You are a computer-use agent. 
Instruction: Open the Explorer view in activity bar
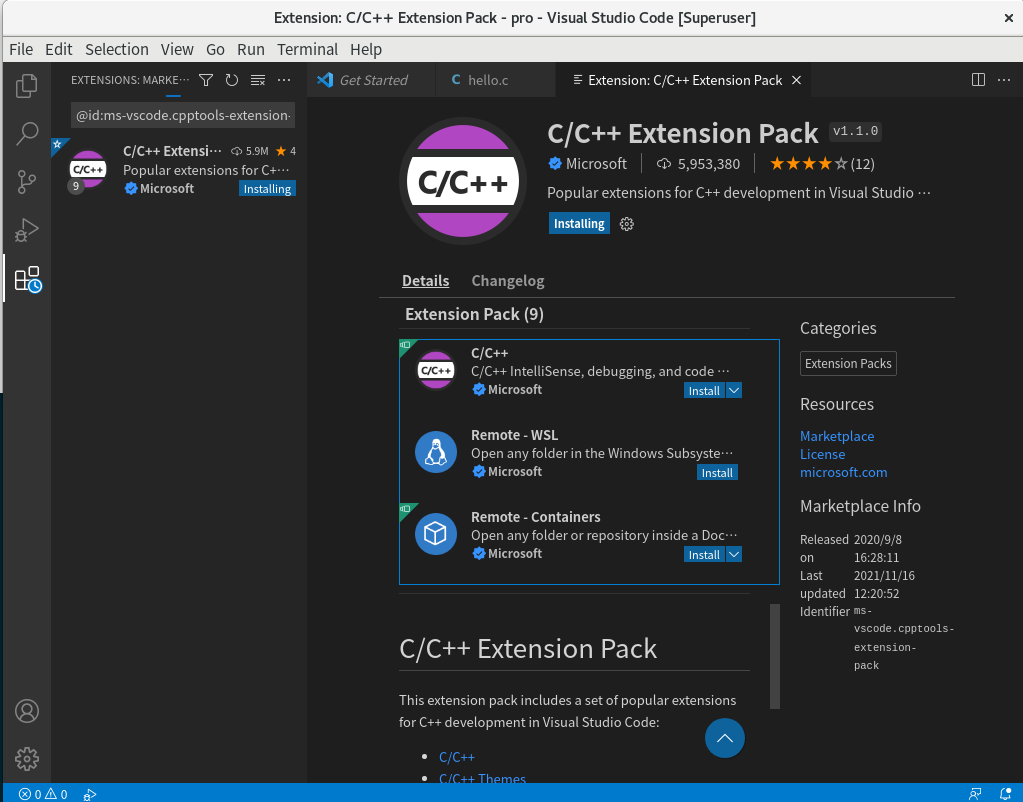pos(27,85)
